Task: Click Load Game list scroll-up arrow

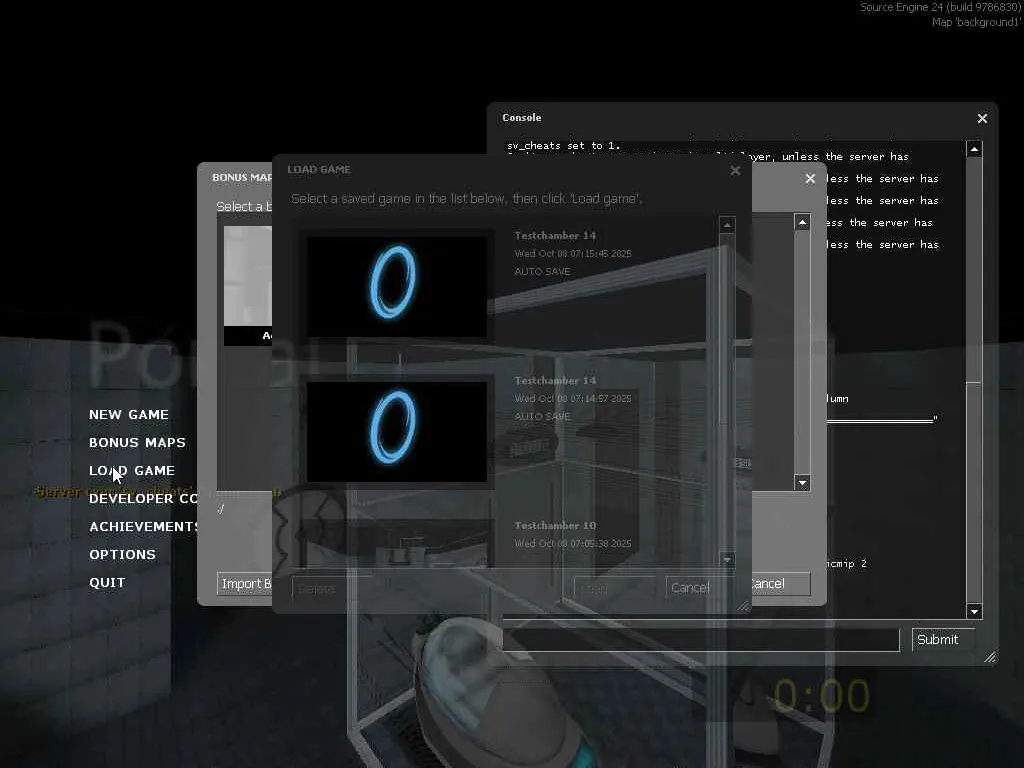Action: (727, 225)
